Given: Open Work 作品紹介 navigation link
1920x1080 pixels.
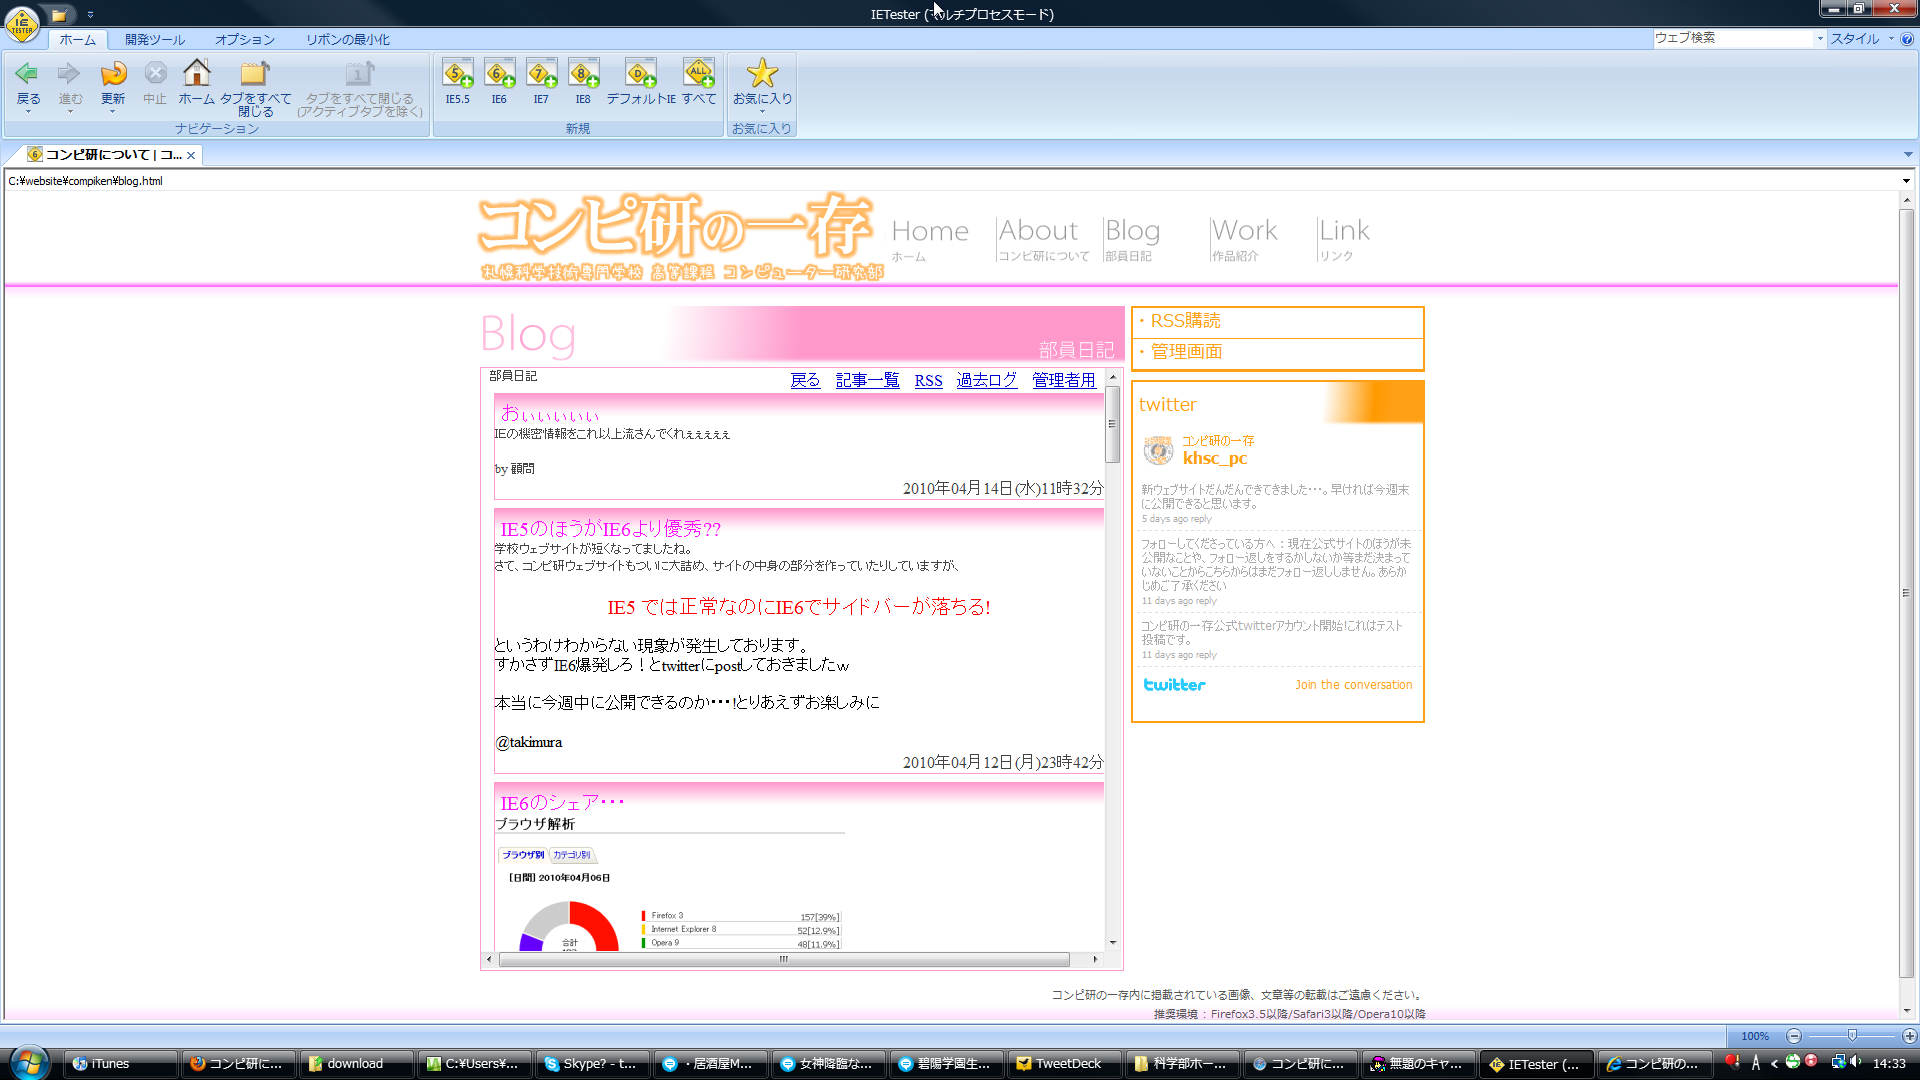Looking at the screenshot, I should coord(1244,240).
